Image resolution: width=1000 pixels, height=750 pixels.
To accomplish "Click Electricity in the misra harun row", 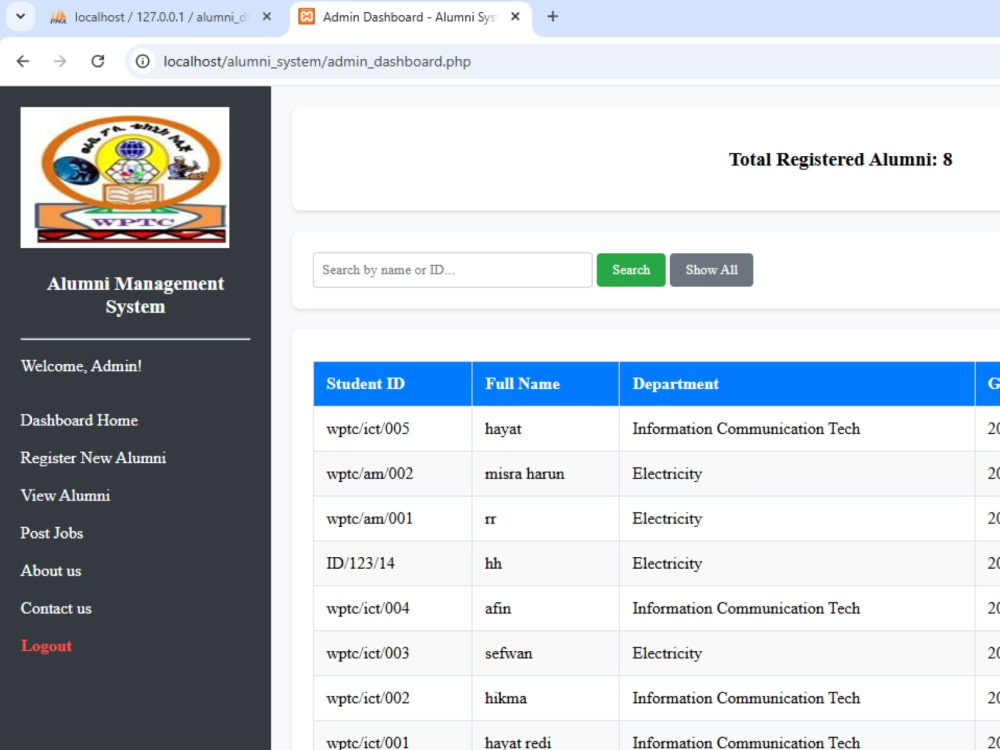I will (667, 474).
